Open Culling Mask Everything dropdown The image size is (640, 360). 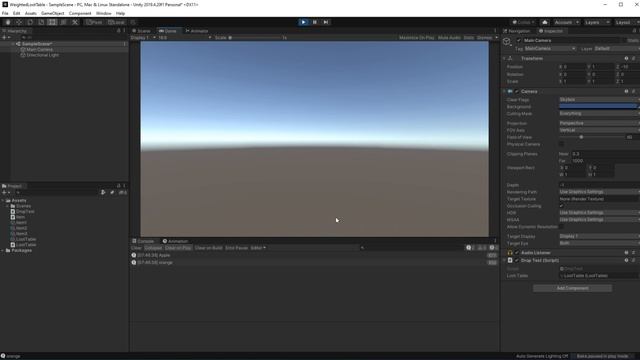click(599, 113)
